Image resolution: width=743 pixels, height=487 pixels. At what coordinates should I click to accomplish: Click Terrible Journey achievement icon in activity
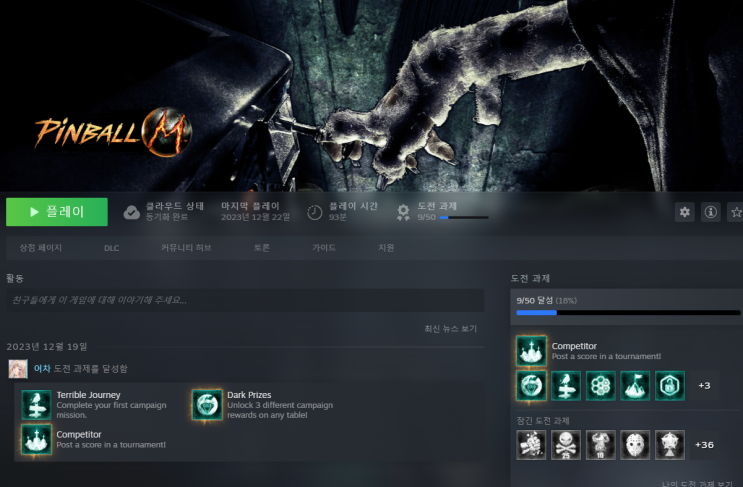pos(36,405)
